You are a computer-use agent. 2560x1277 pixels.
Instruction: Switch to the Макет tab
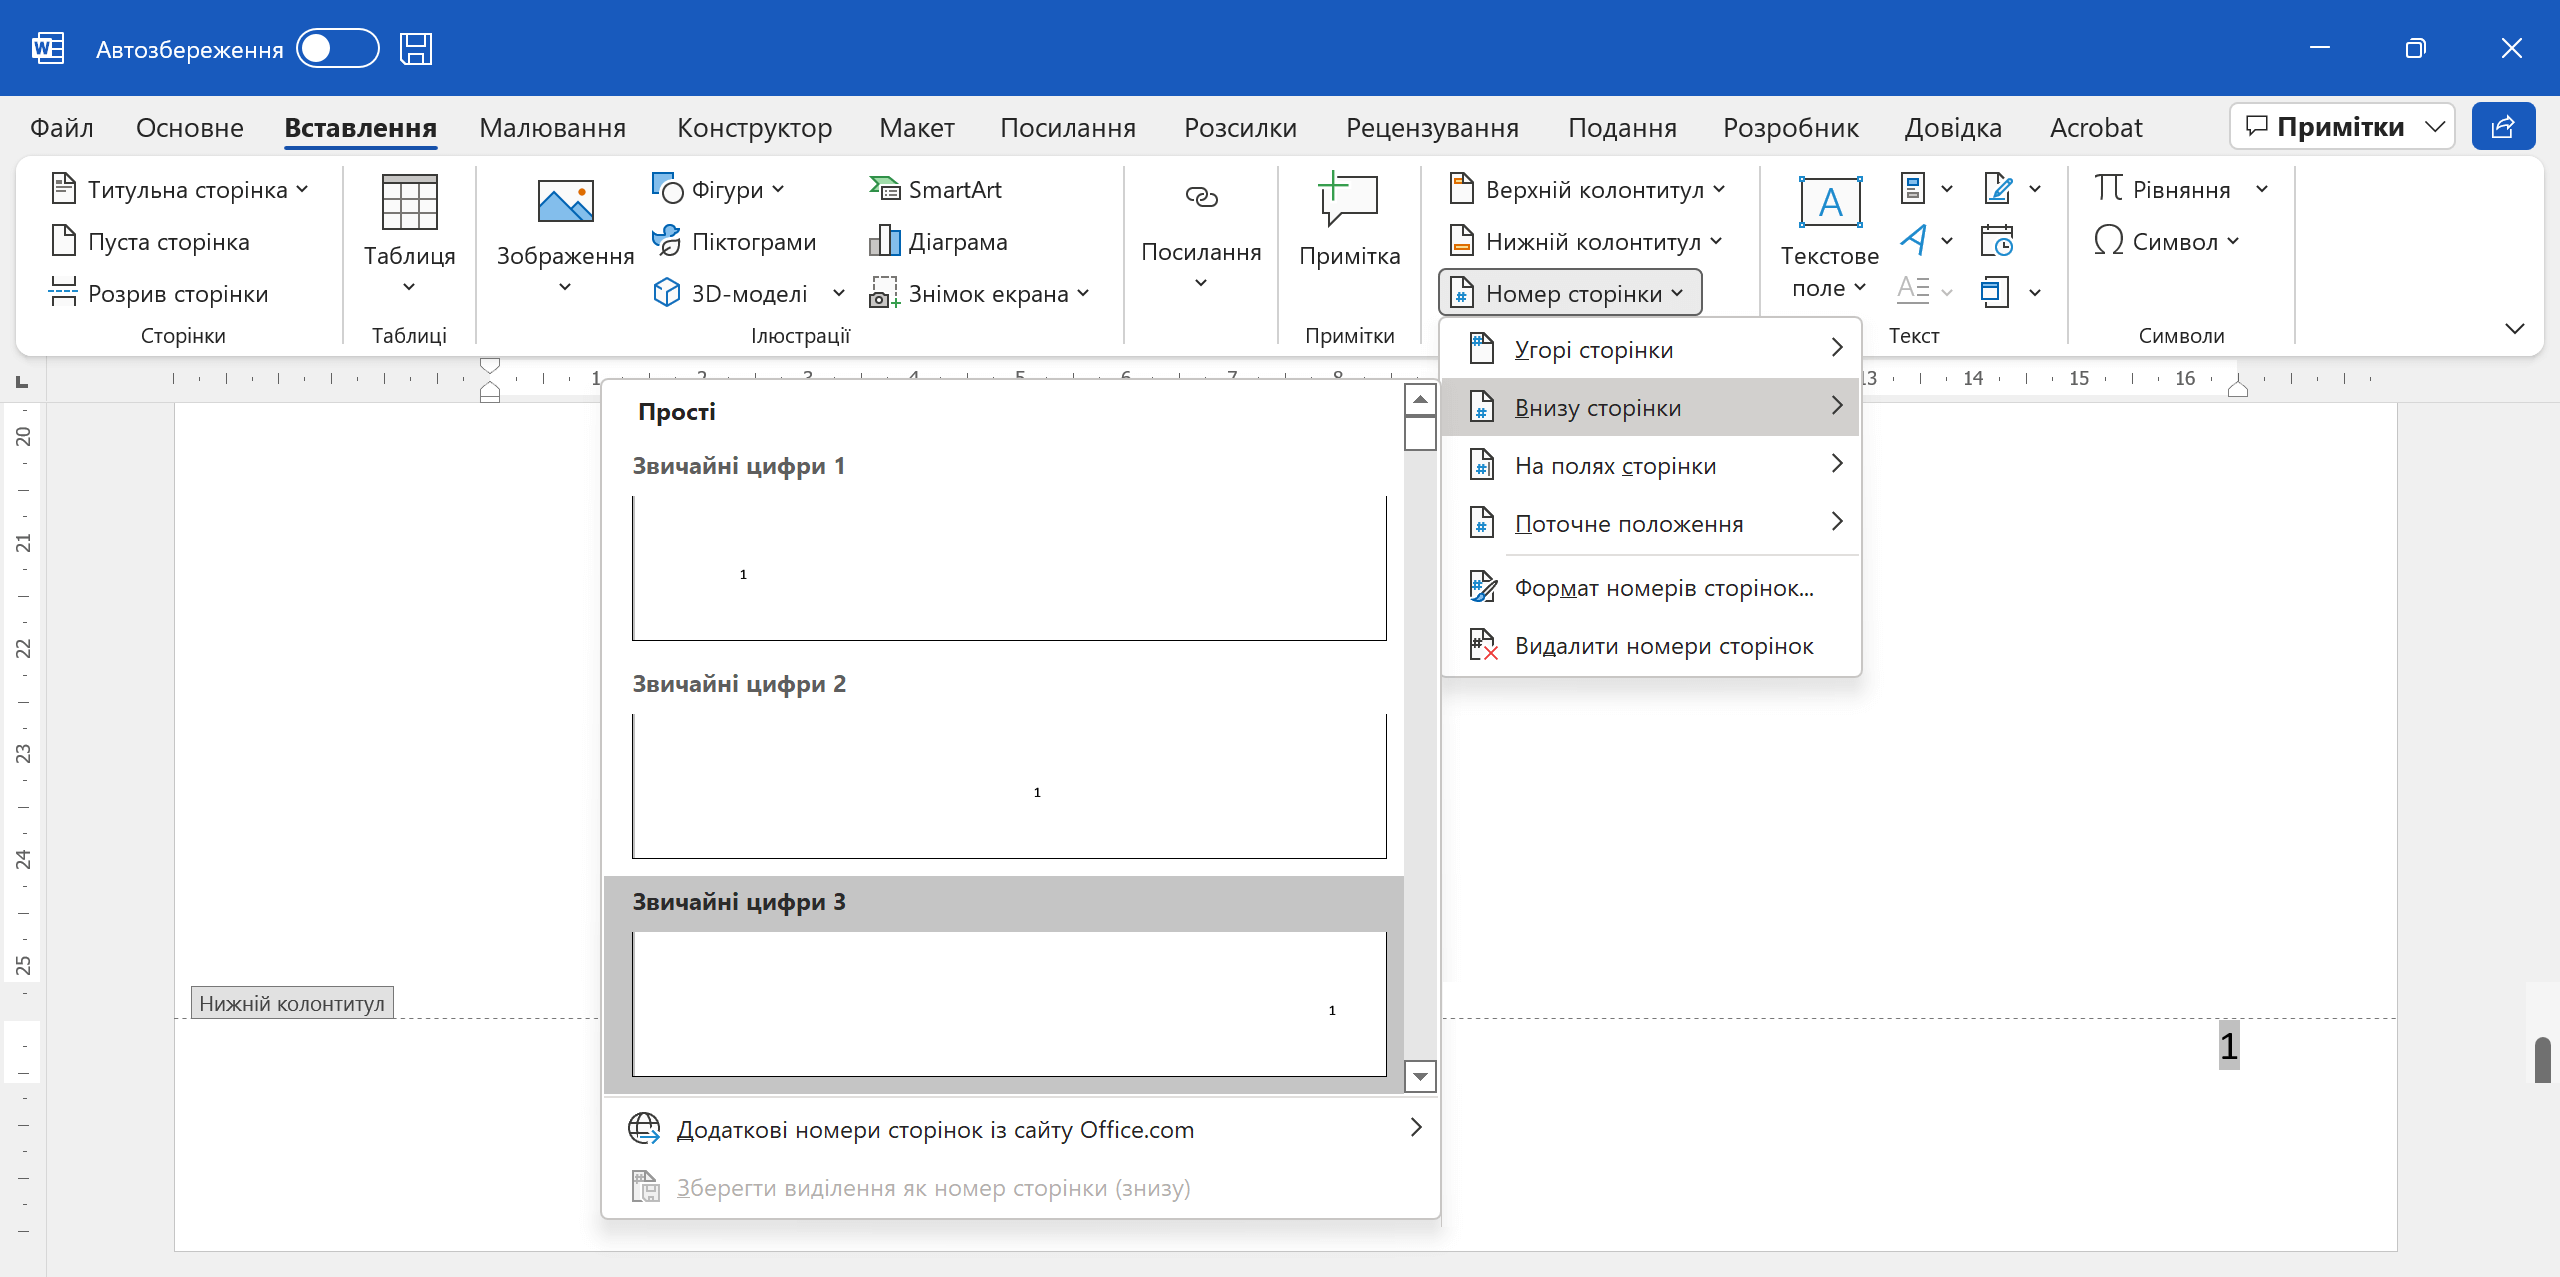(x=916, y=127)
